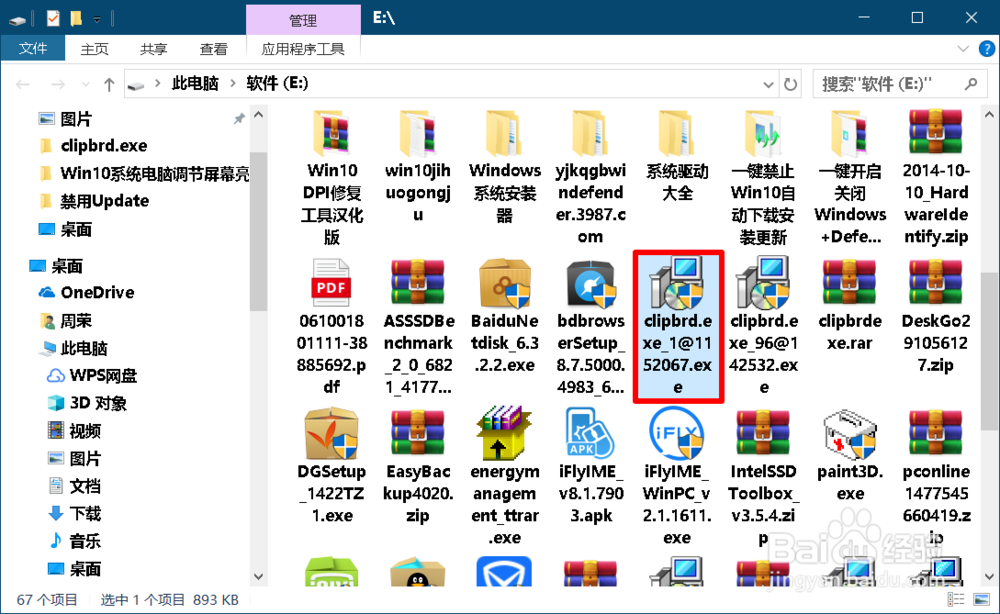Select BaiduNetdisk_6.3.2.2.exe installer

504,316
